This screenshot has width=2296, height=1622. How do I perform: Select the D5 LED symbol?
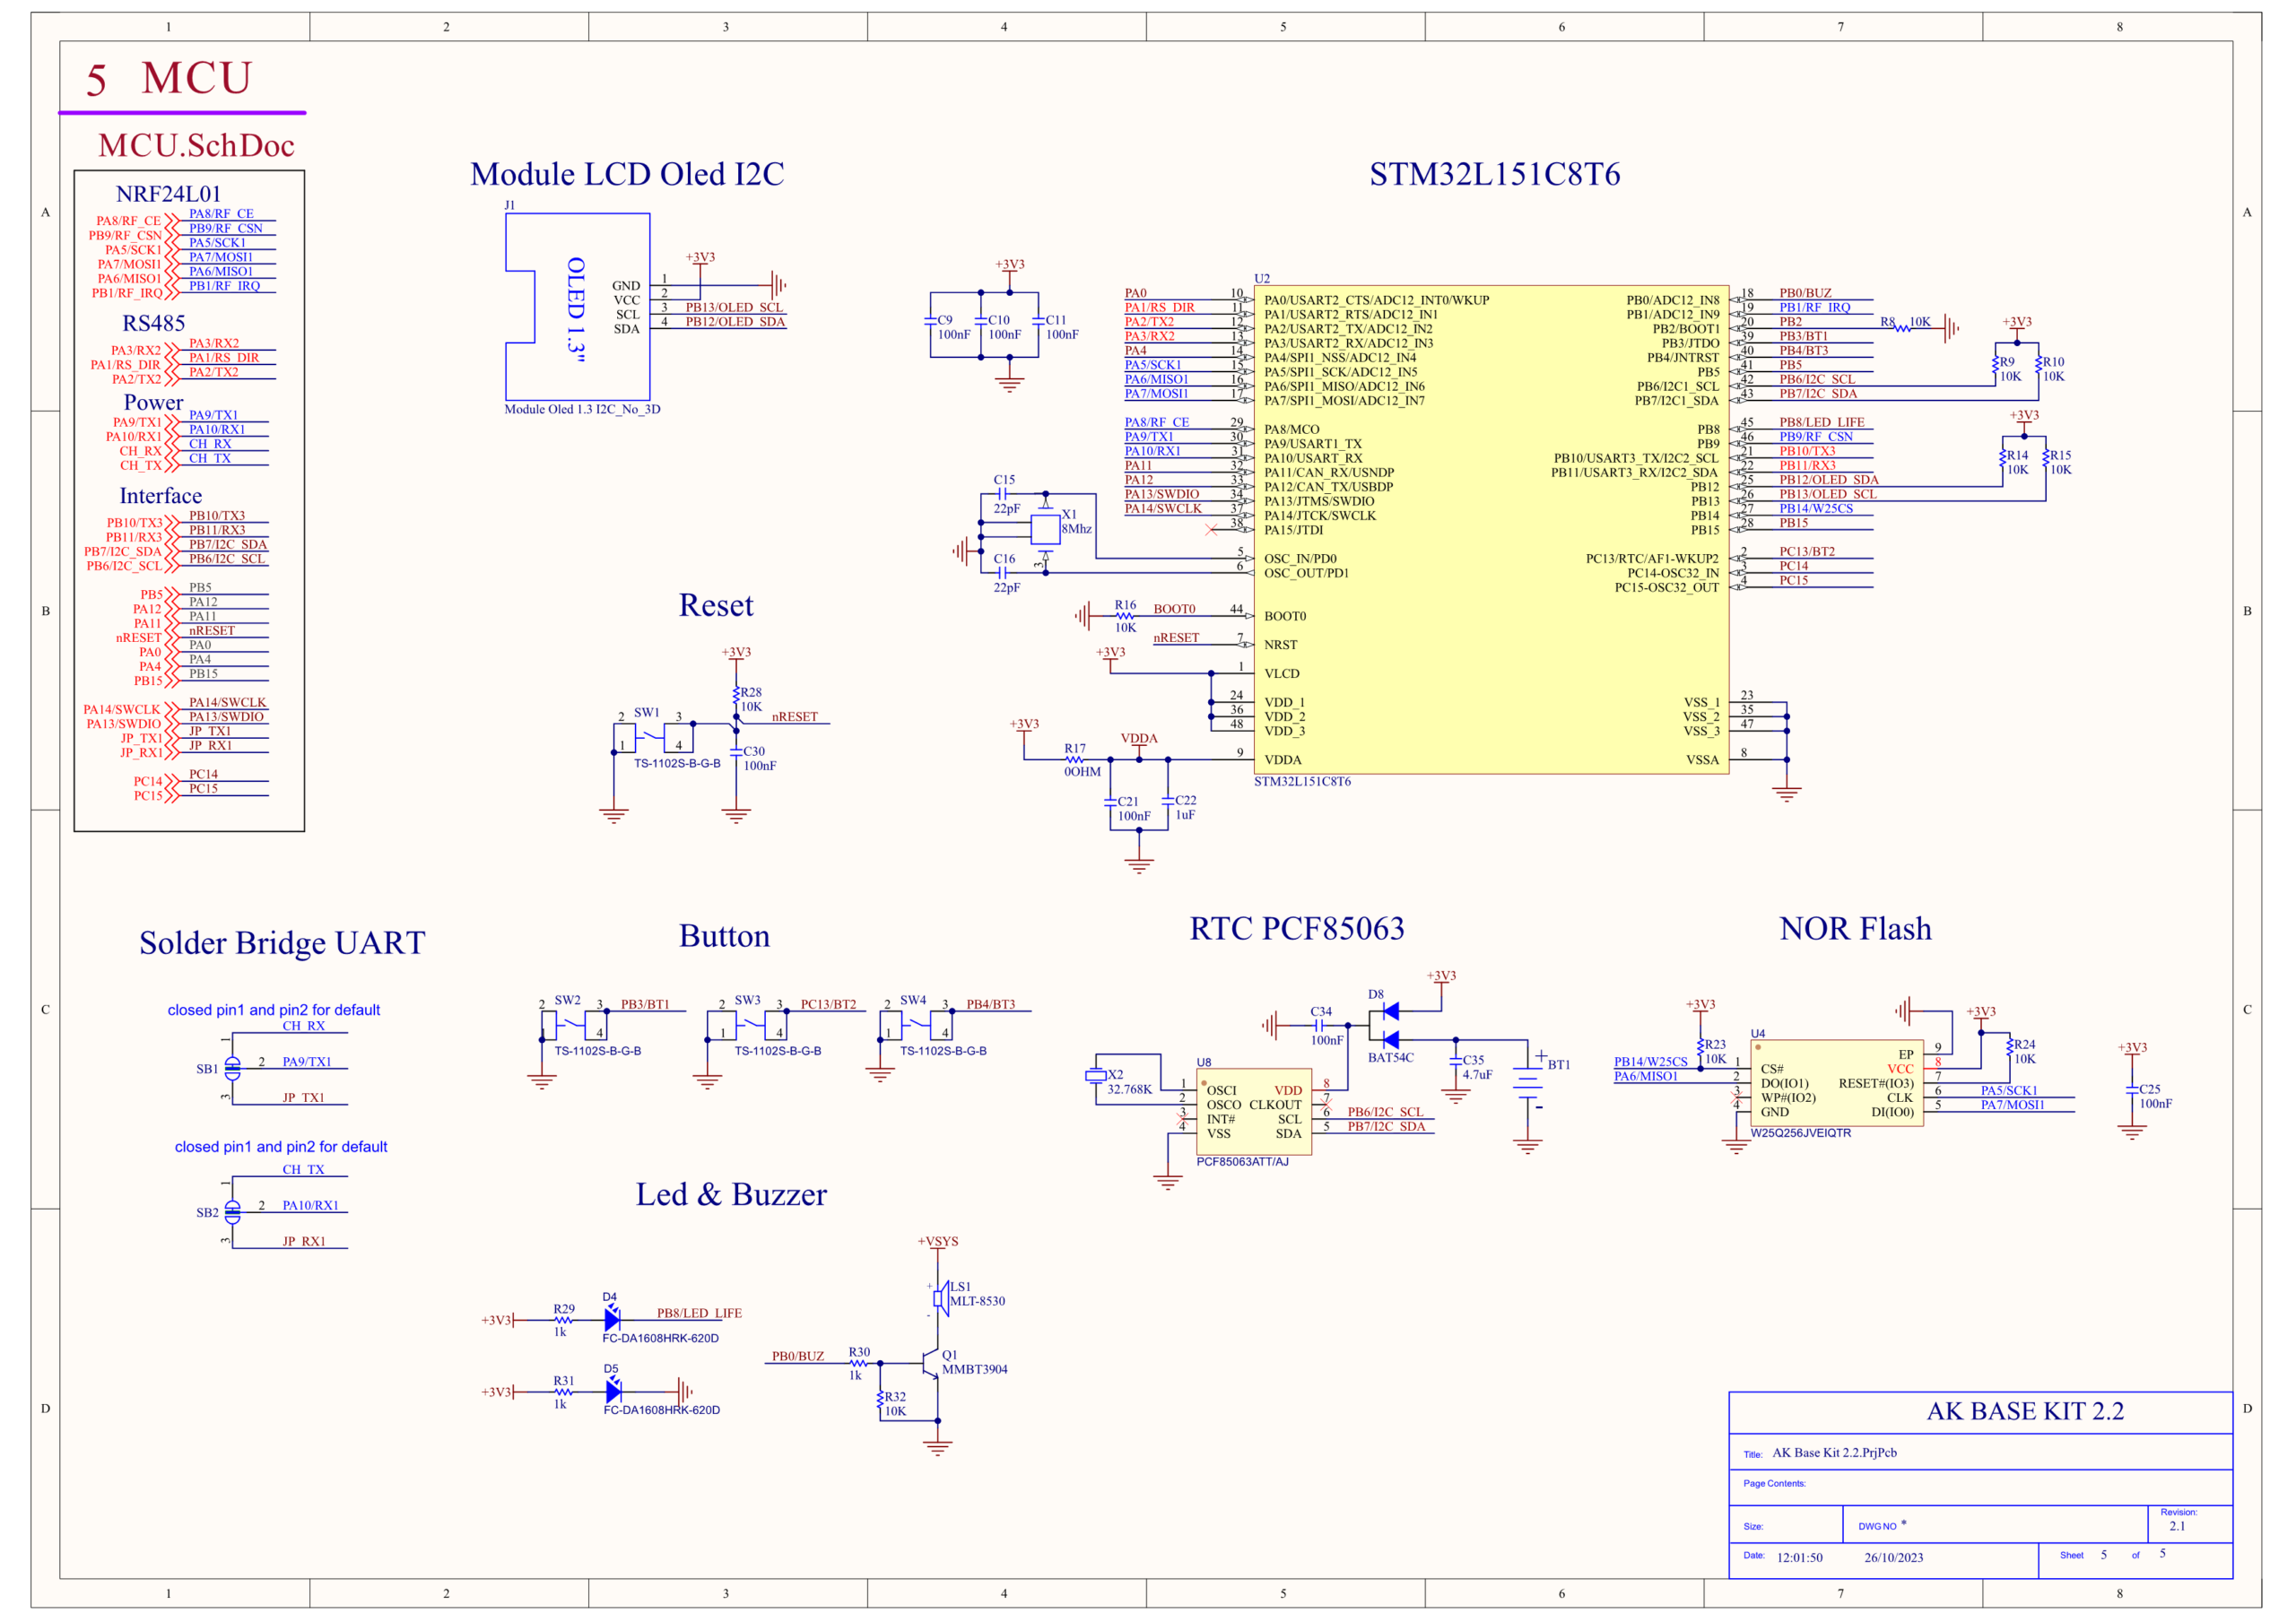click(613, 1391)
